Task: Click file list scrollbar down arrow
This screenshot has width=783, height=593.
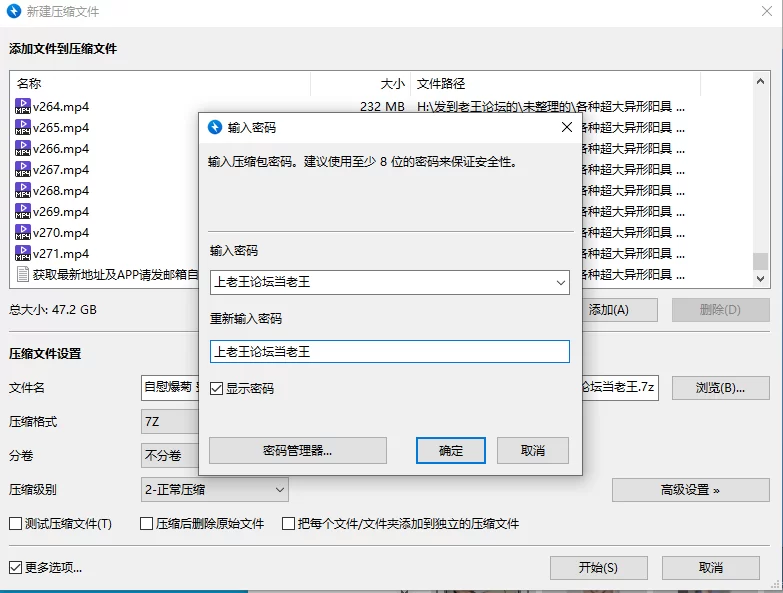Action: click(761, 279)
